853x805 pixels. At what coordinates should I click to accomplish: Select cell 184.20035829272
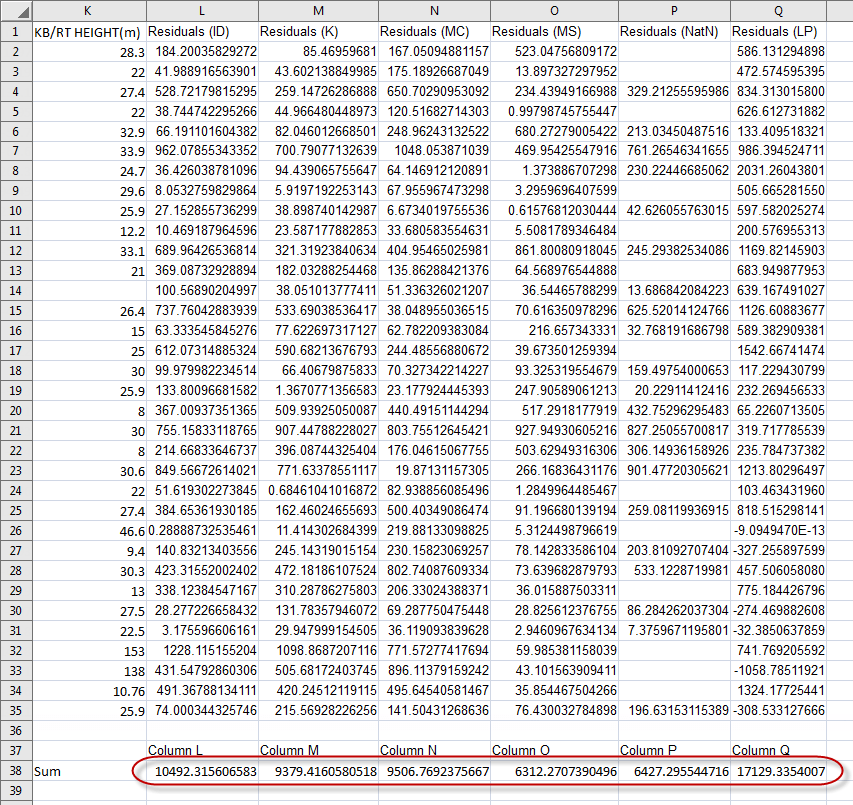[202, 52]
